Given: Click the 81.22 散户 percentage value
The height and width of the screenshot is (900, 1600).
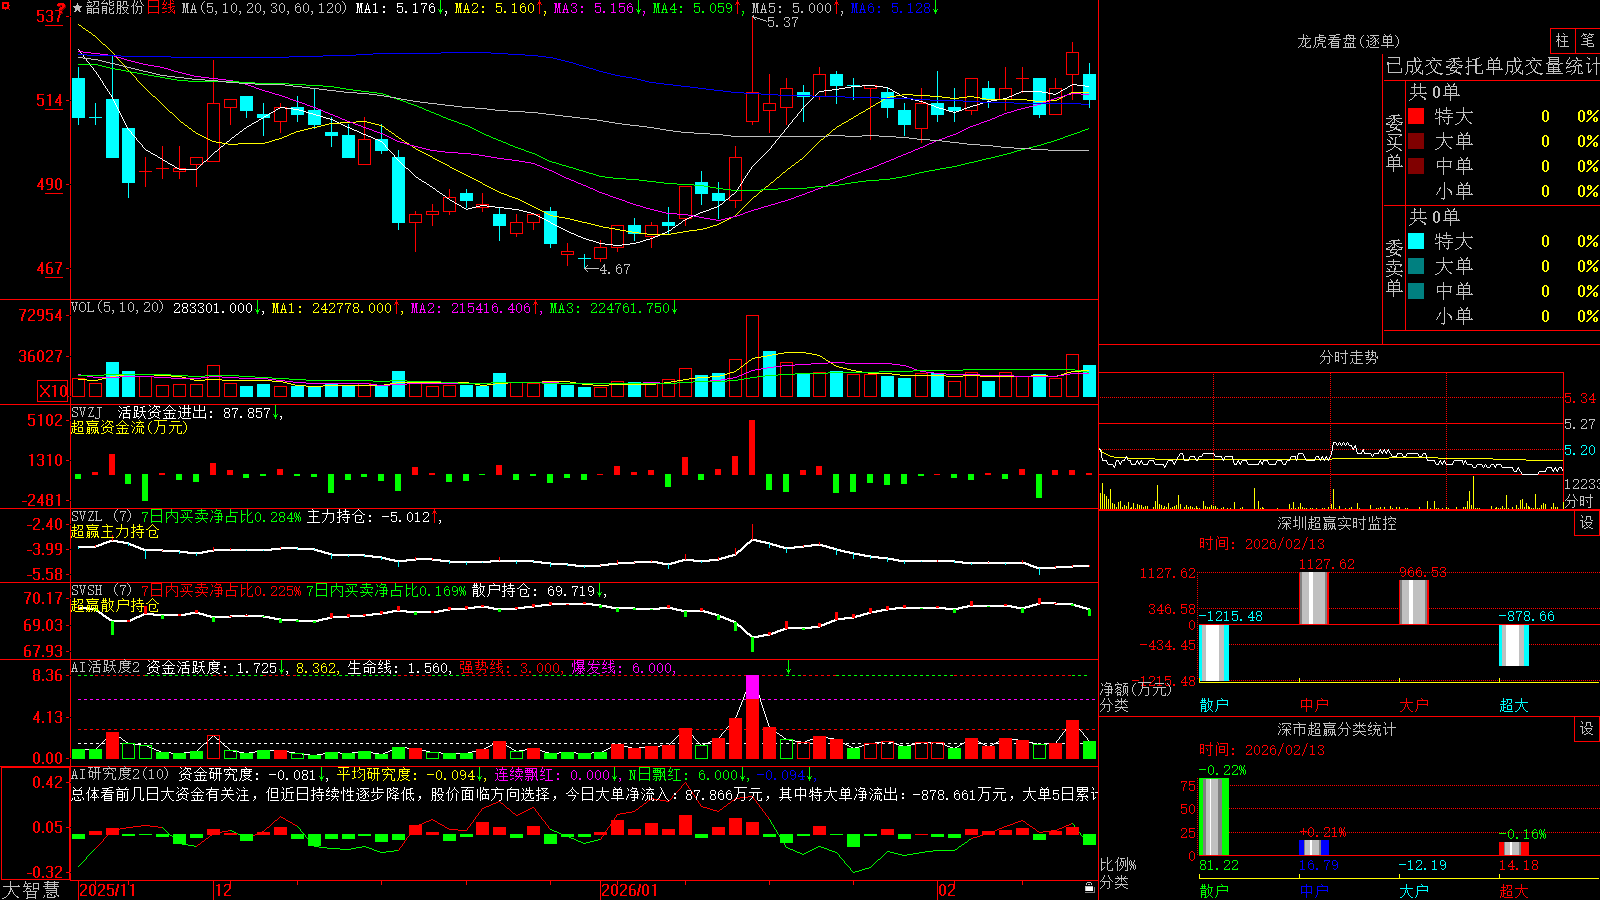Looking at the screenshot, I should 1219,865.
